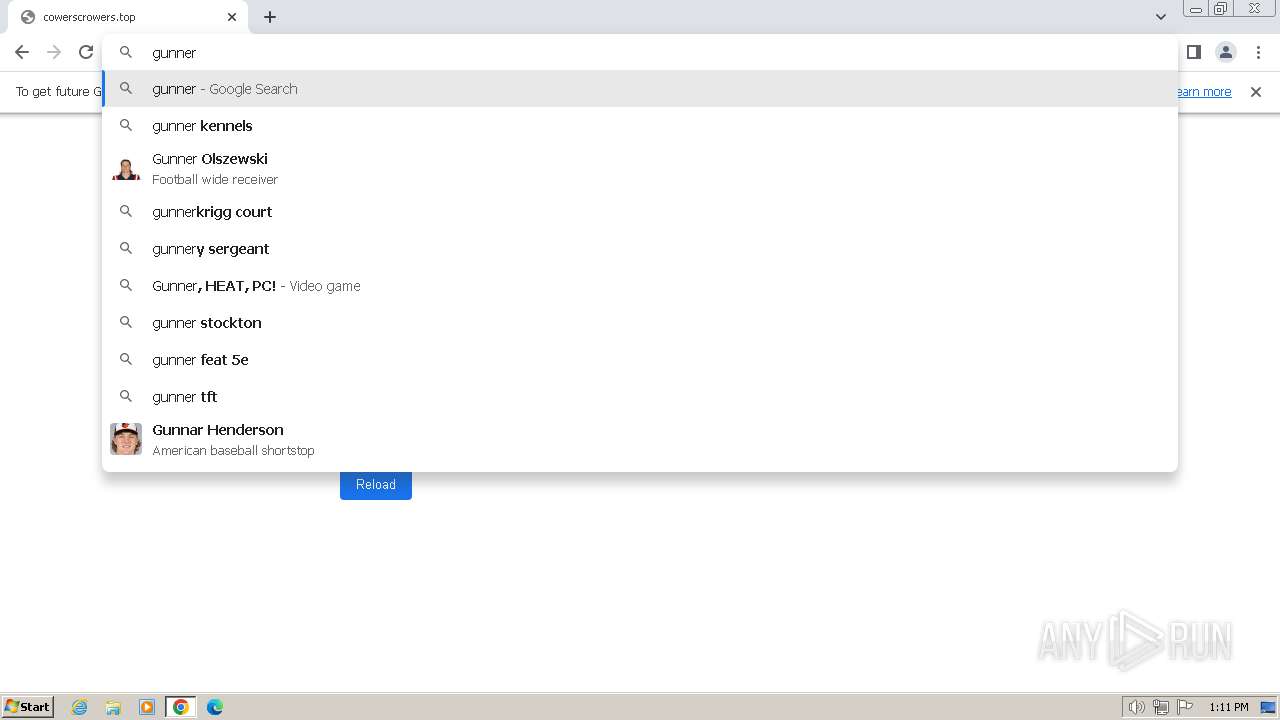1280x720 pixels.
Task: Dismiss the infobar with its X button
Action: [1256, 92]
